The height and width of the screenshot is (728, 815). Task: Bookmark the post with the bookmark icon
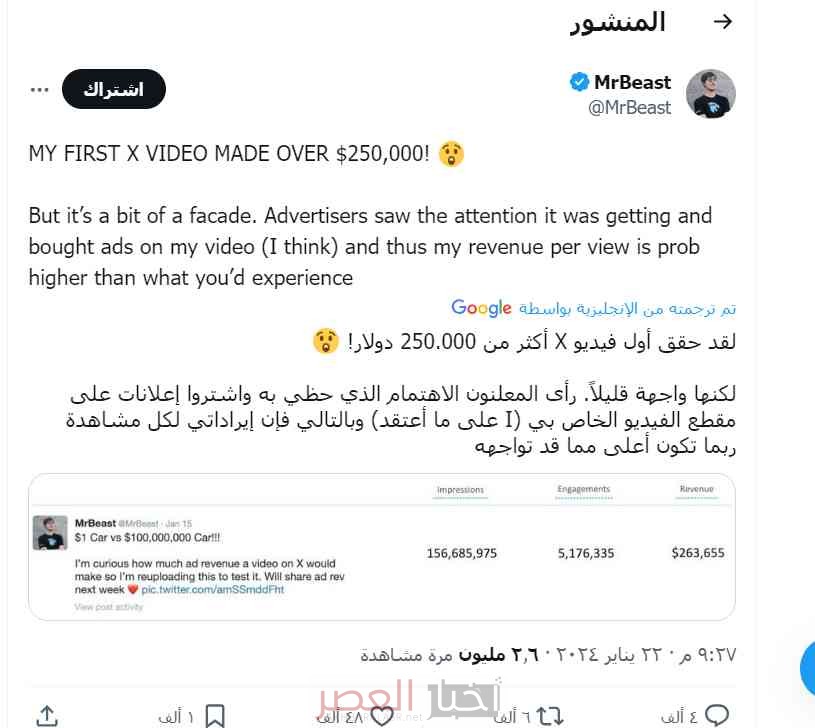coord(215,716)
